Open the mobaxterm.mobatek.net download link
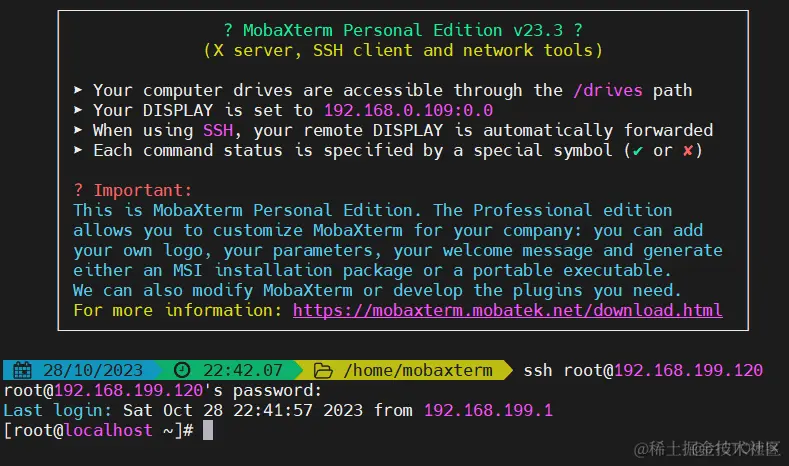The height and width of the screenshot is (466, 789). pyautogui.click(x=507, y=310)
